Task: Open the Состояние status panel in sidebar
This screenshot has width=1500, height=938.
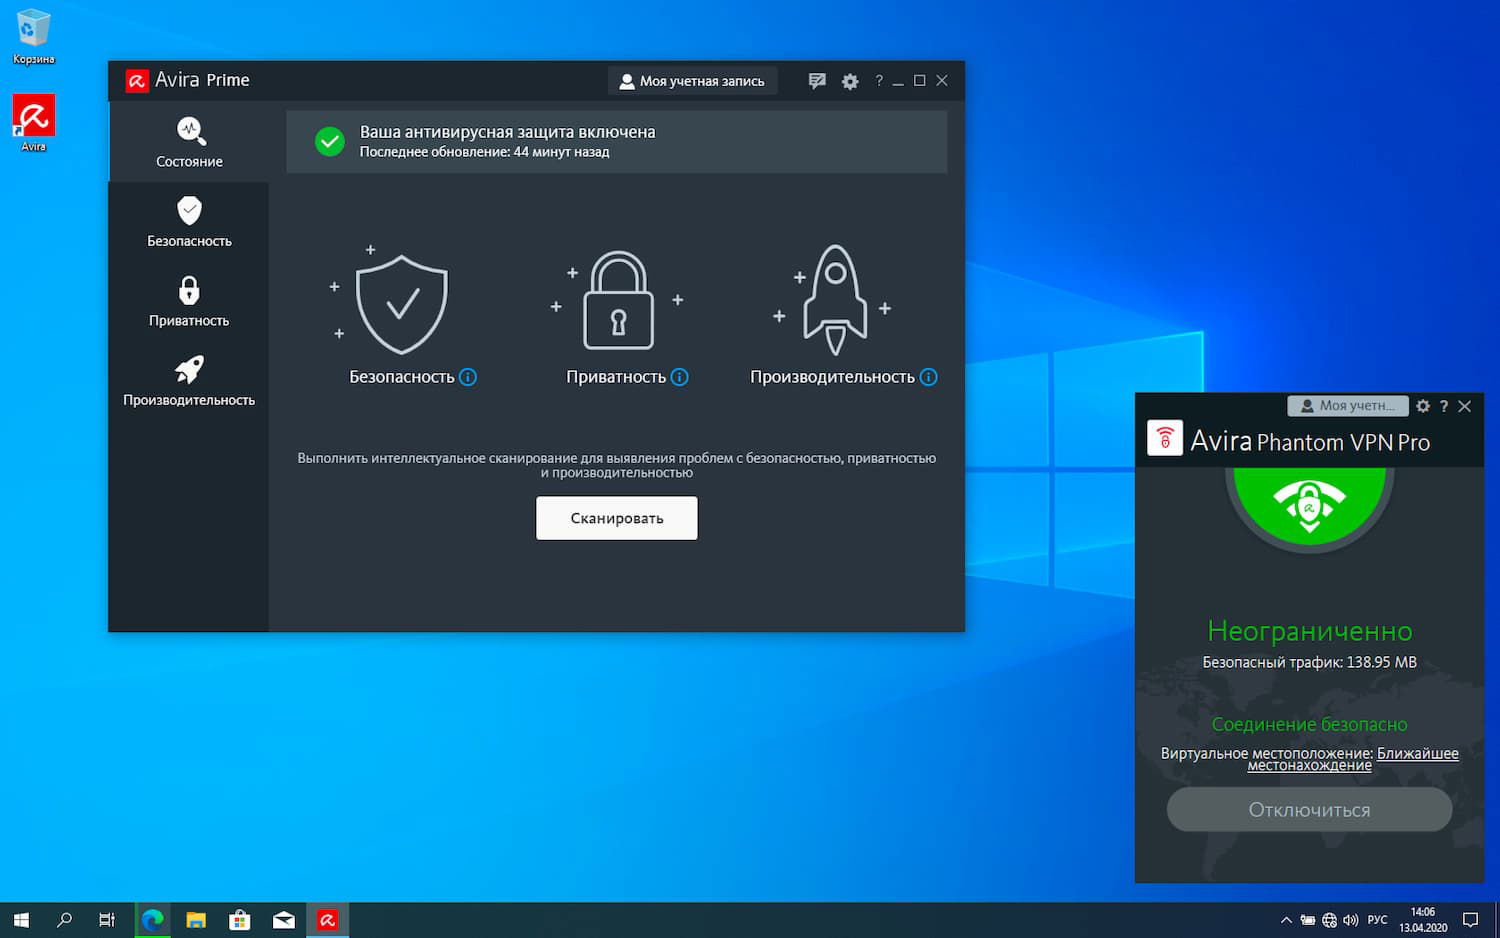Action: tap(188, 141)
